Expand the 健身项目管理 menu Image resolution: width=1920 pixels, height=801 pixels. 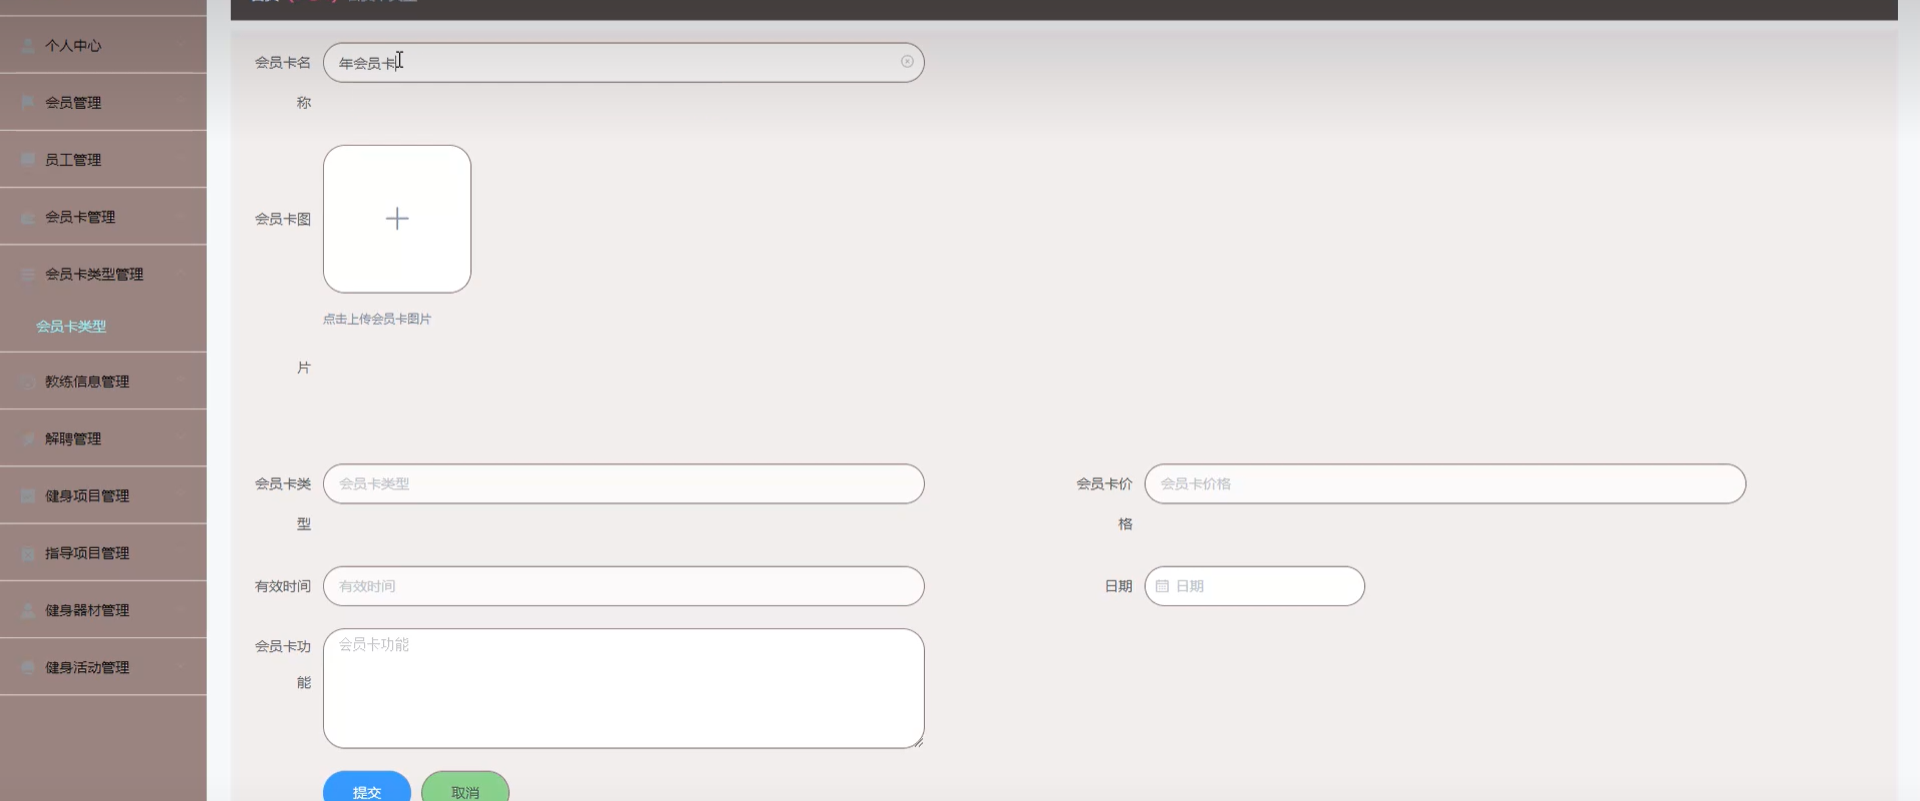click(x=103, y=495)
